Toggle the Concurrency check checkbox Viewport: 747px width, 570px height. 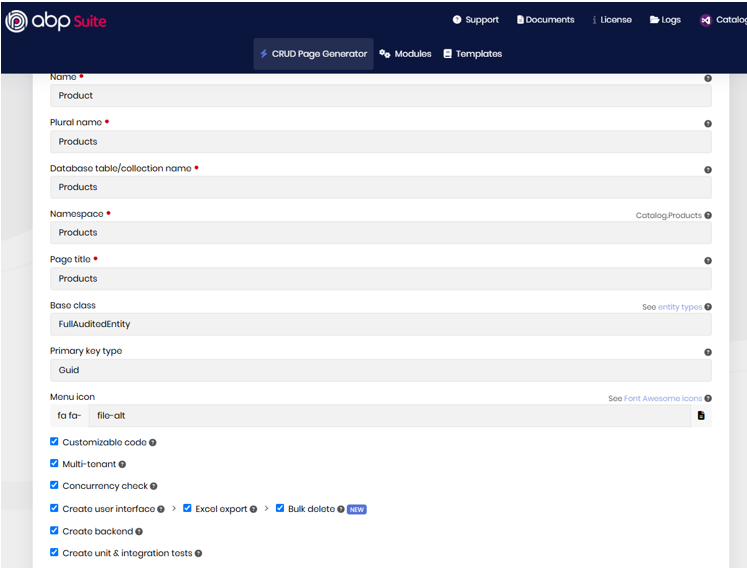(x=54, y=485)
